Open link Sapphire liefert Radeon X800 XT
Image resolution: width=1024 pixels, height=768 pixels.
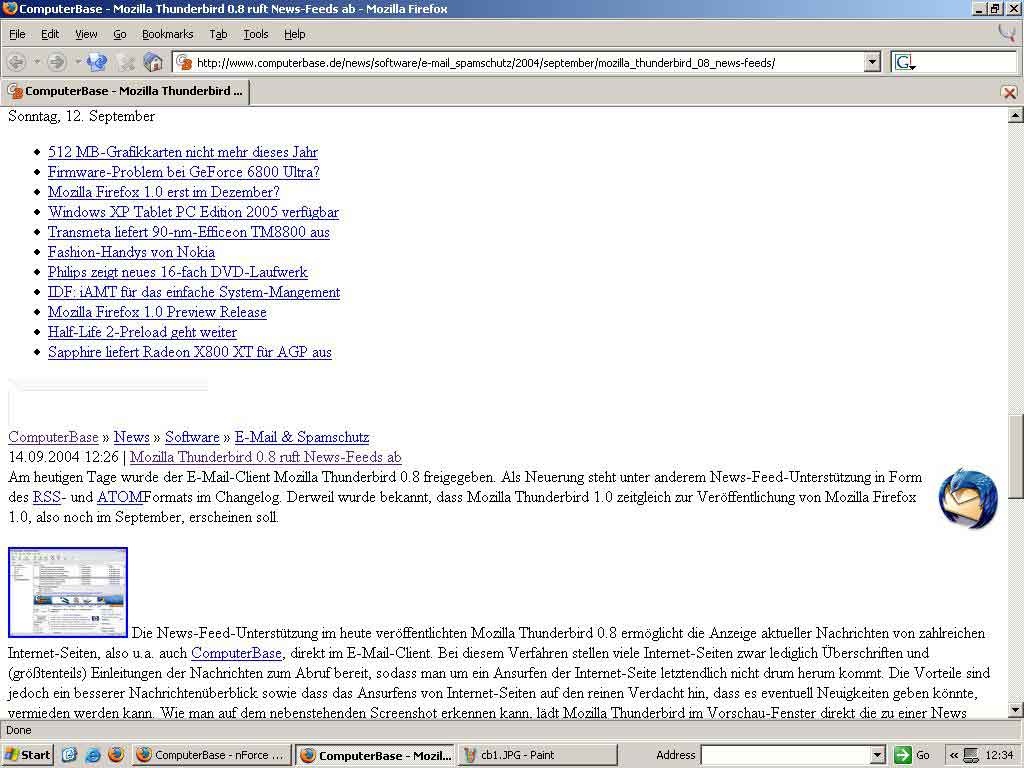190,352
